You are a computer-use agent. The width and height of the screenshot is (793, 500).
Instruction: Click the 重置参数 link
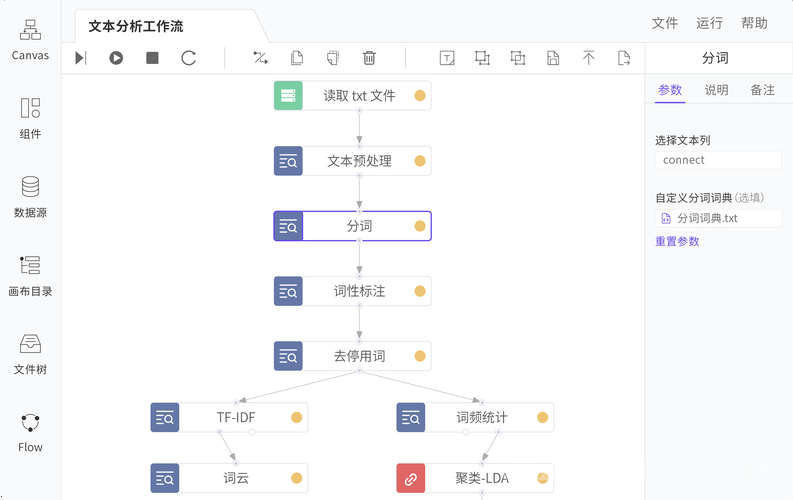coord(677,241)
